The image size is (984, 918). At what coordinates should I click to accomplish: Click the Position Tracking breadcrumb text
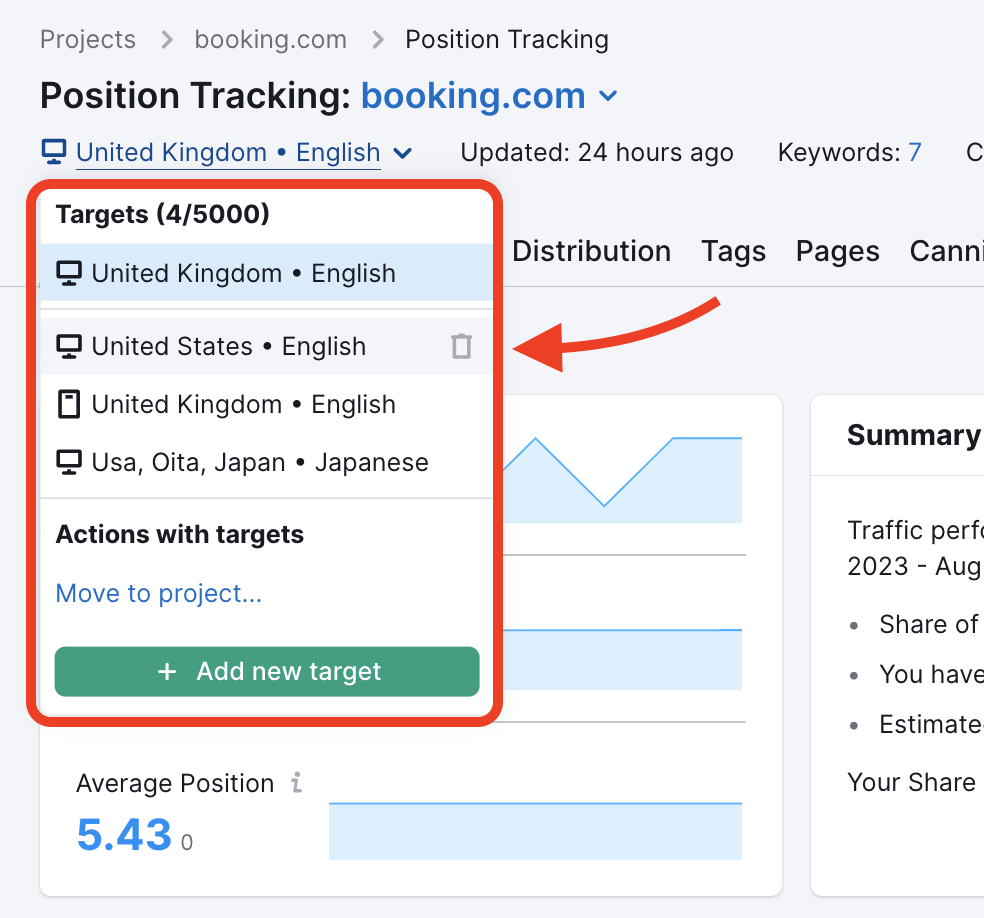point(507,40)
